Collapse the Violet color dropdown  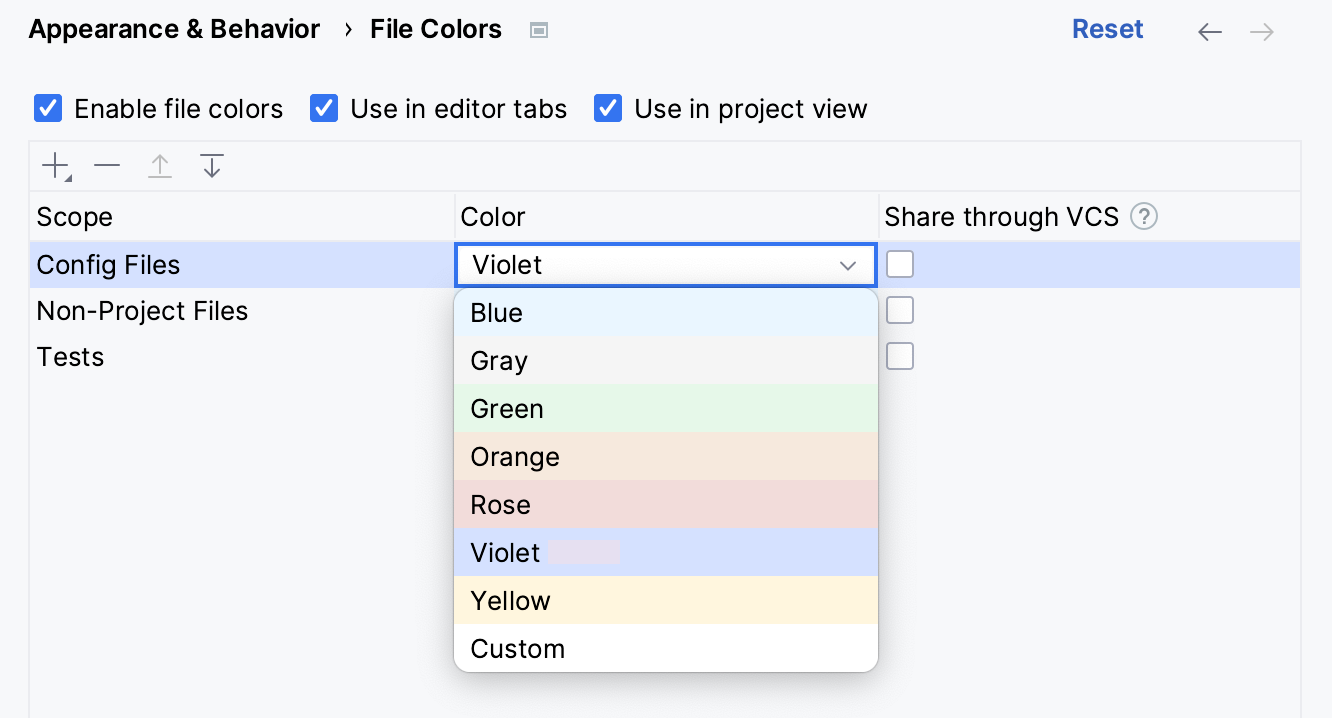(848, 265)
